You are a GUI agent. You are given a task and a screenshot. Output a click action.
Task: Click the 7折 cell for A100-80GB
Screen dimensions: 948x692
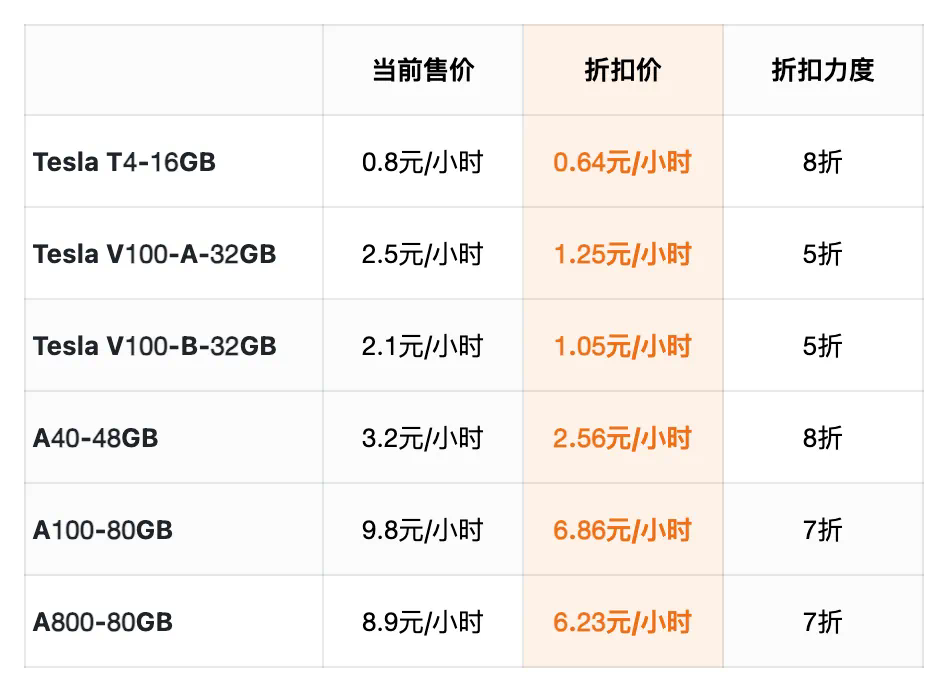tap(822, 530)
